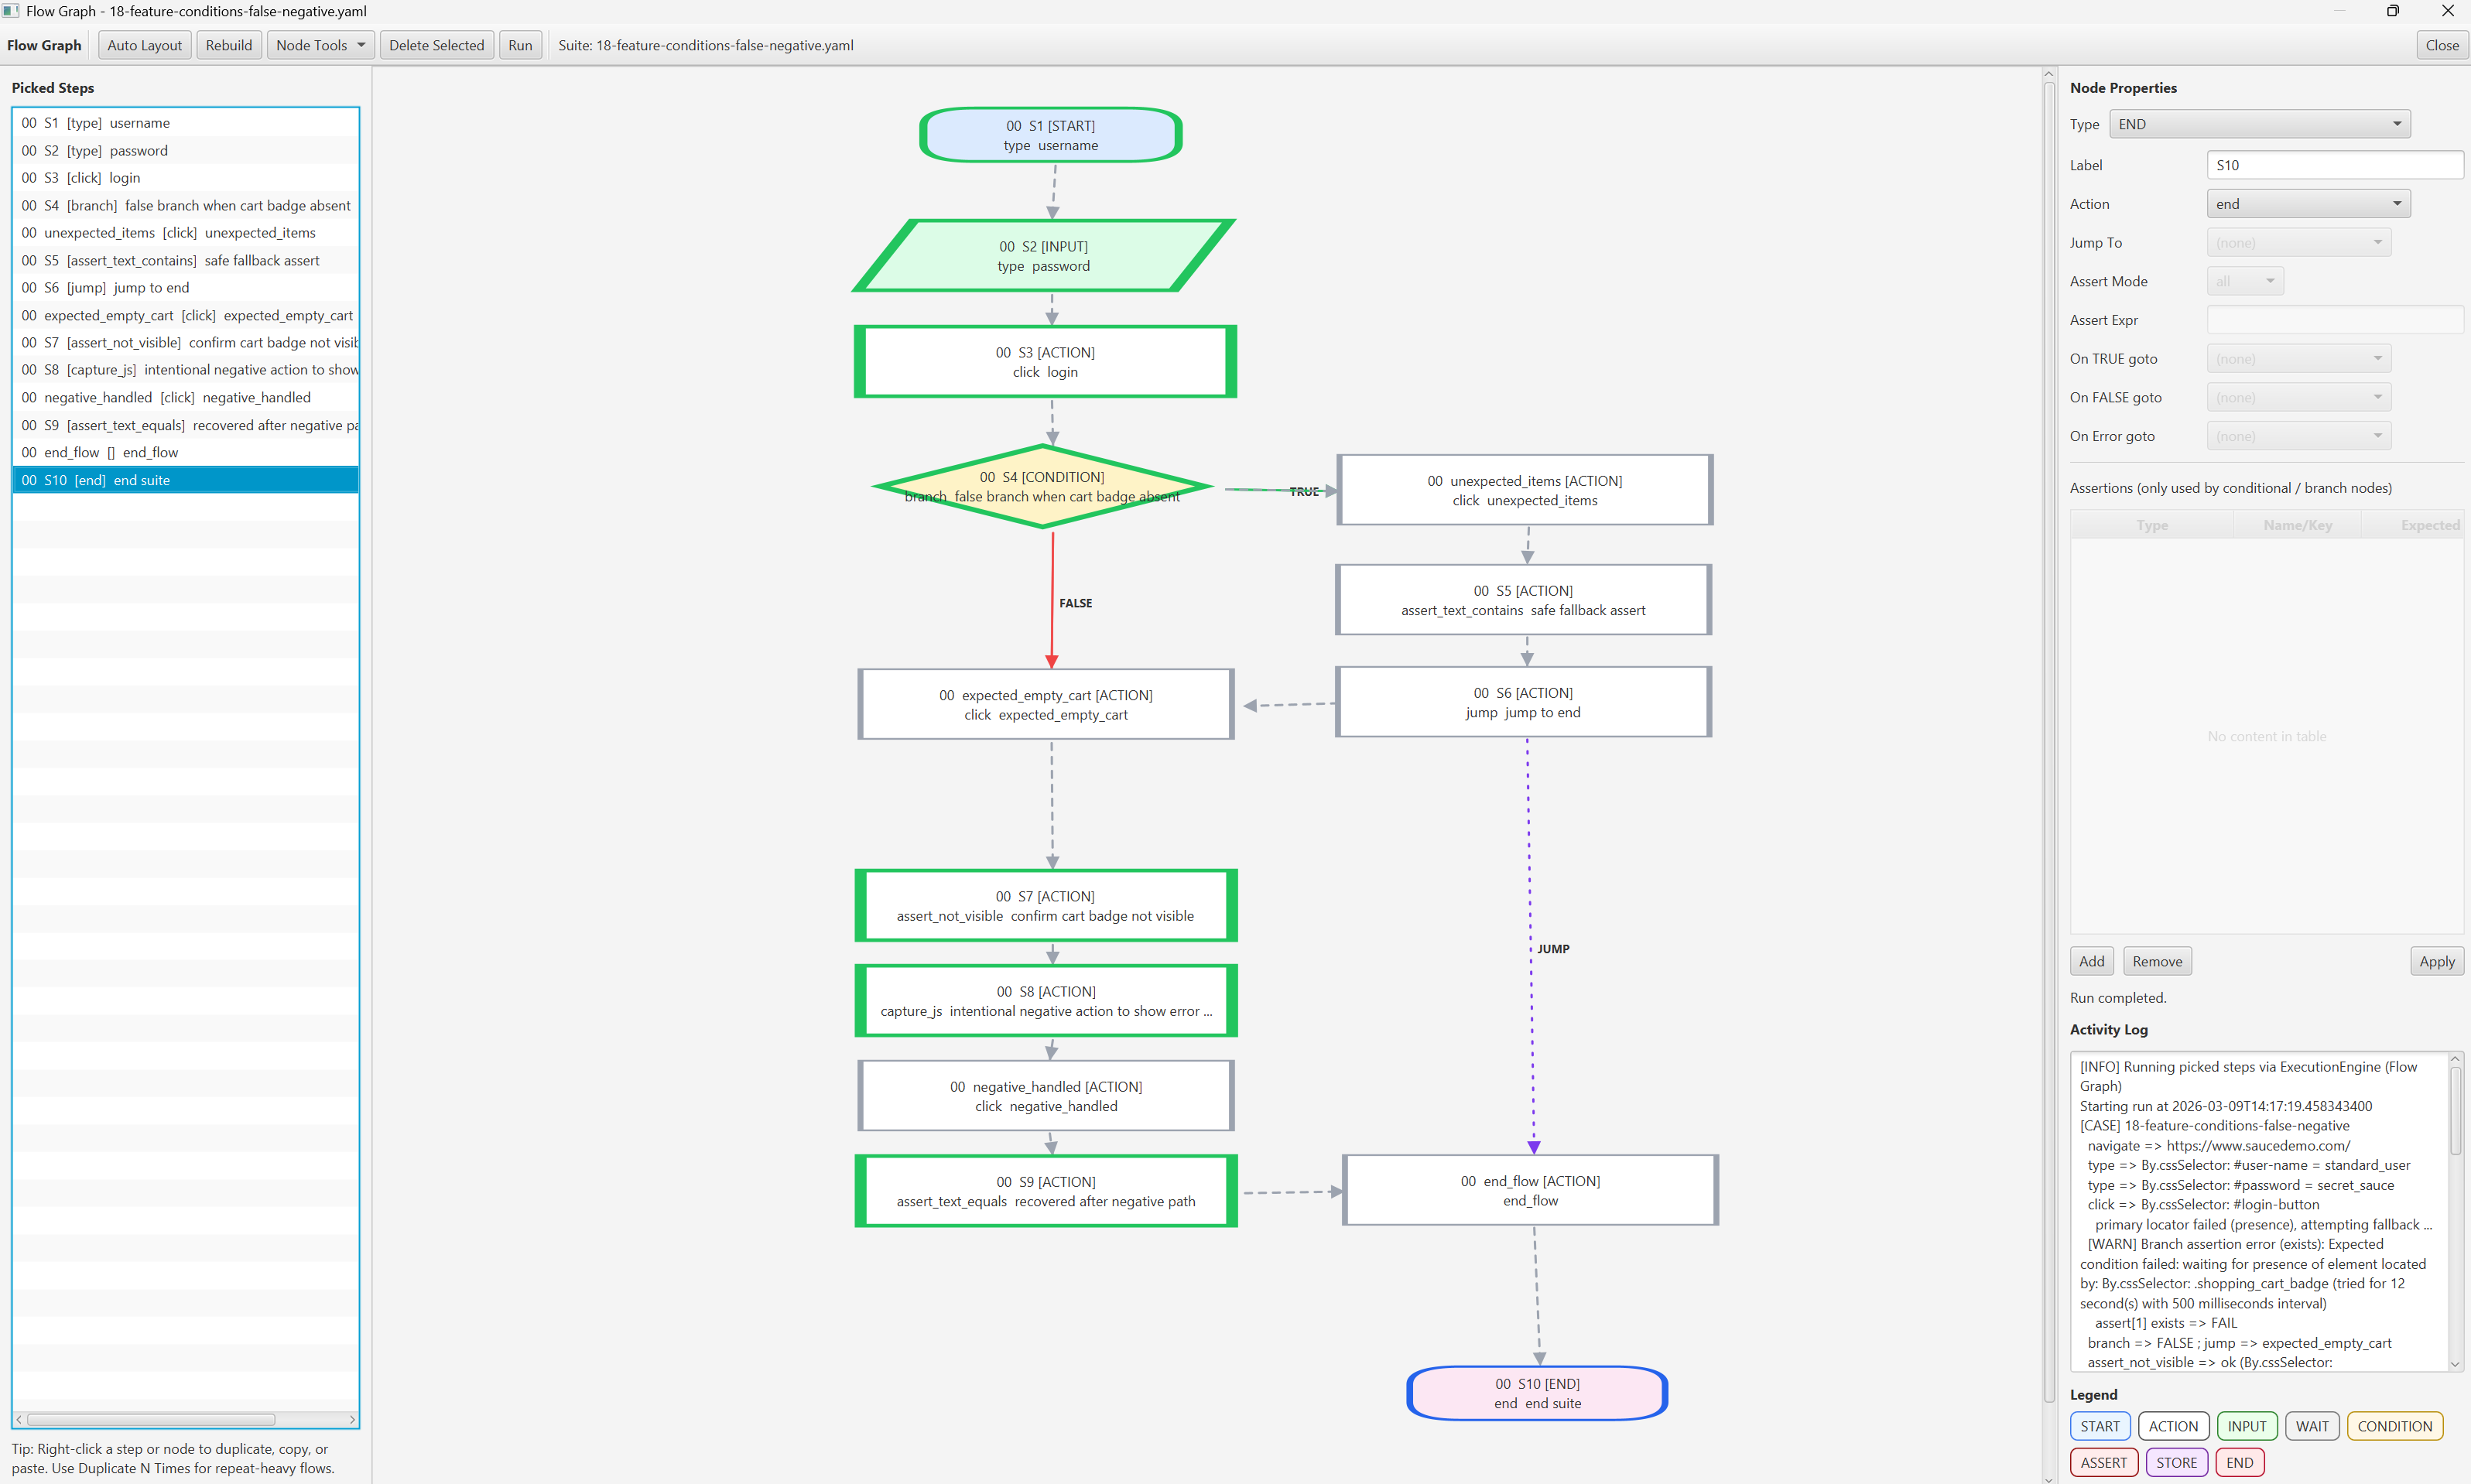Image resolution: width=2471 pixels, height=1484 pixels.
Task: Select the unexpected_items ACTION node
Action: [1524, 490]
